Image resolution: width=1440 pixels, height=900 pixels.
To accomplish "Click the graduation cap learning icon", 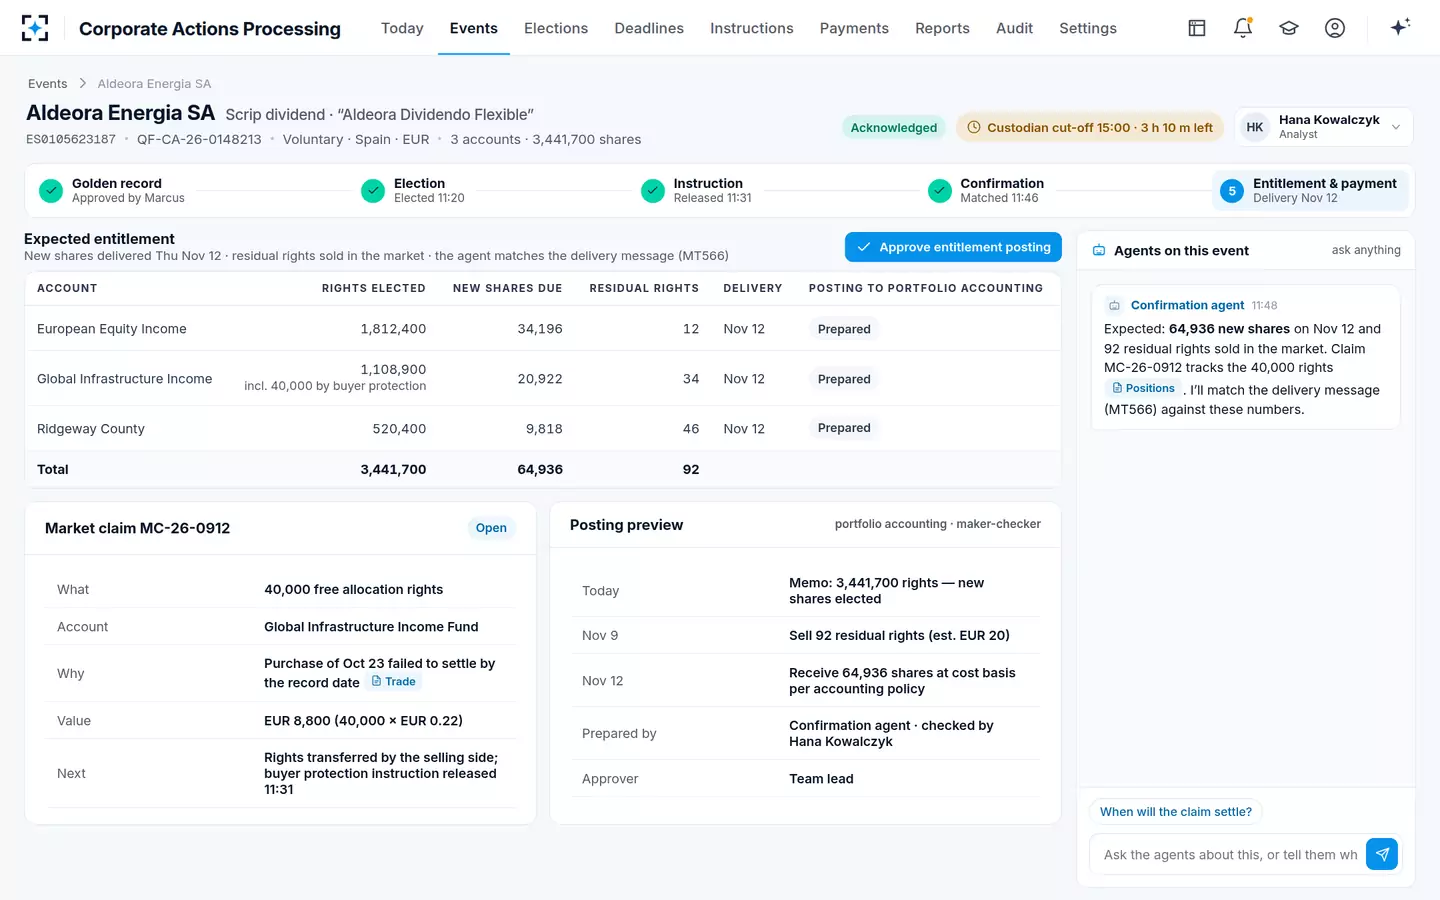I will point(1289,28).
